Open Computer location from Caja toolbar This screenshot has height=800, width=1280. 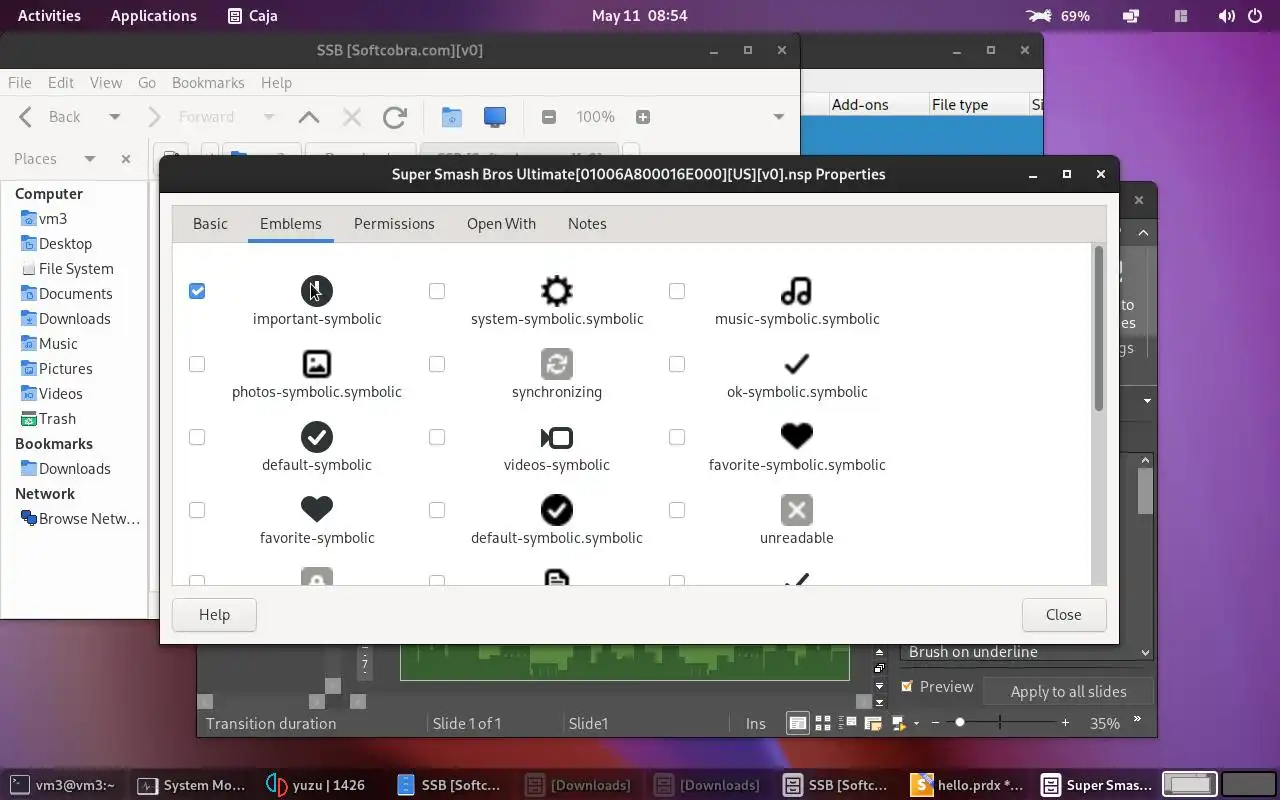[x=495, y=117]
